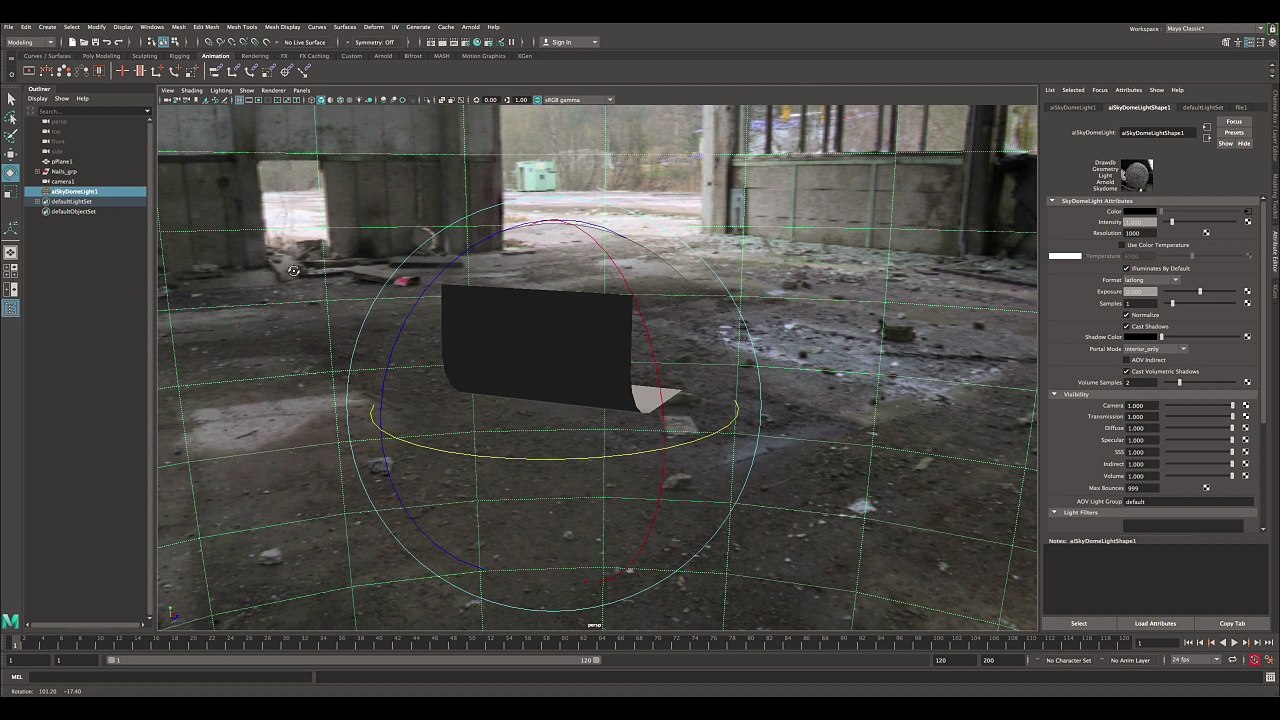Click the black Color swatch
Image resolution: width=1280 pixels, height=720 pixels.
(x=1140, y=211)
